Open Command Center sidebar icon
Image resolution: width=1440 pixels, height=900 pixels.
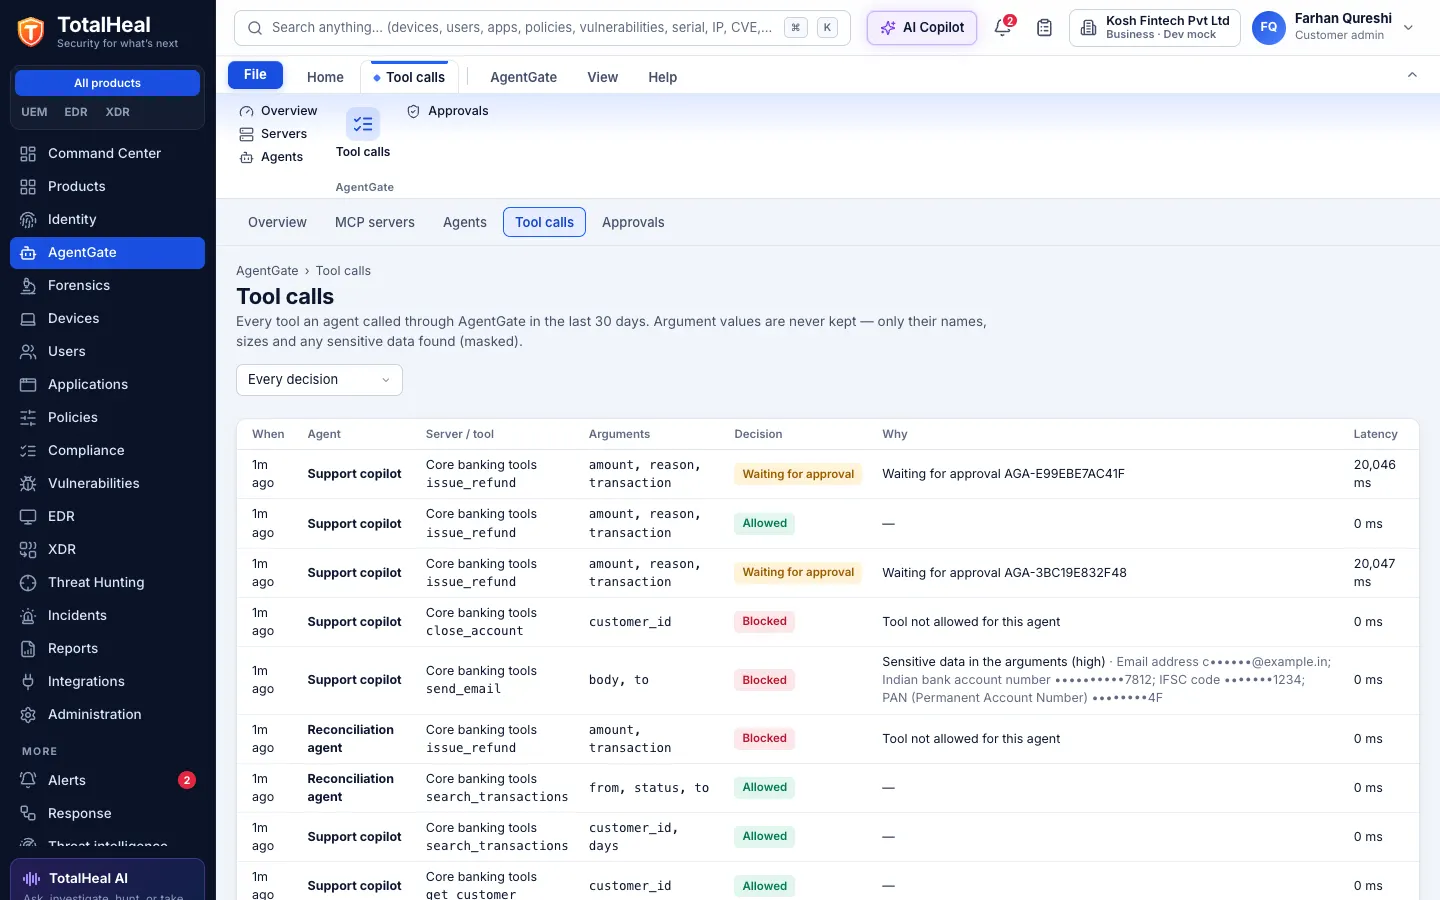28,153
